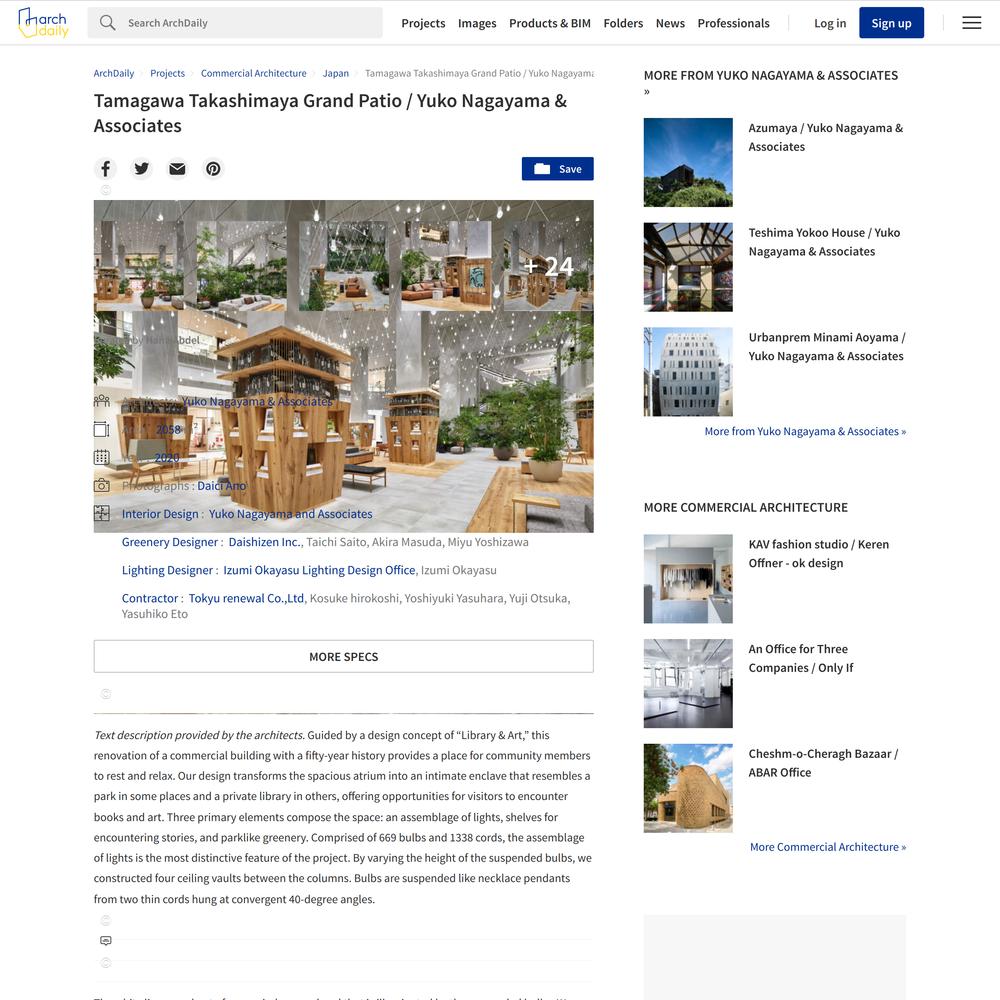The image size is (1000, 1000).
Task: Open Azumaya project thumbnail
Action: pyautogui.click(x=688, y=162)
